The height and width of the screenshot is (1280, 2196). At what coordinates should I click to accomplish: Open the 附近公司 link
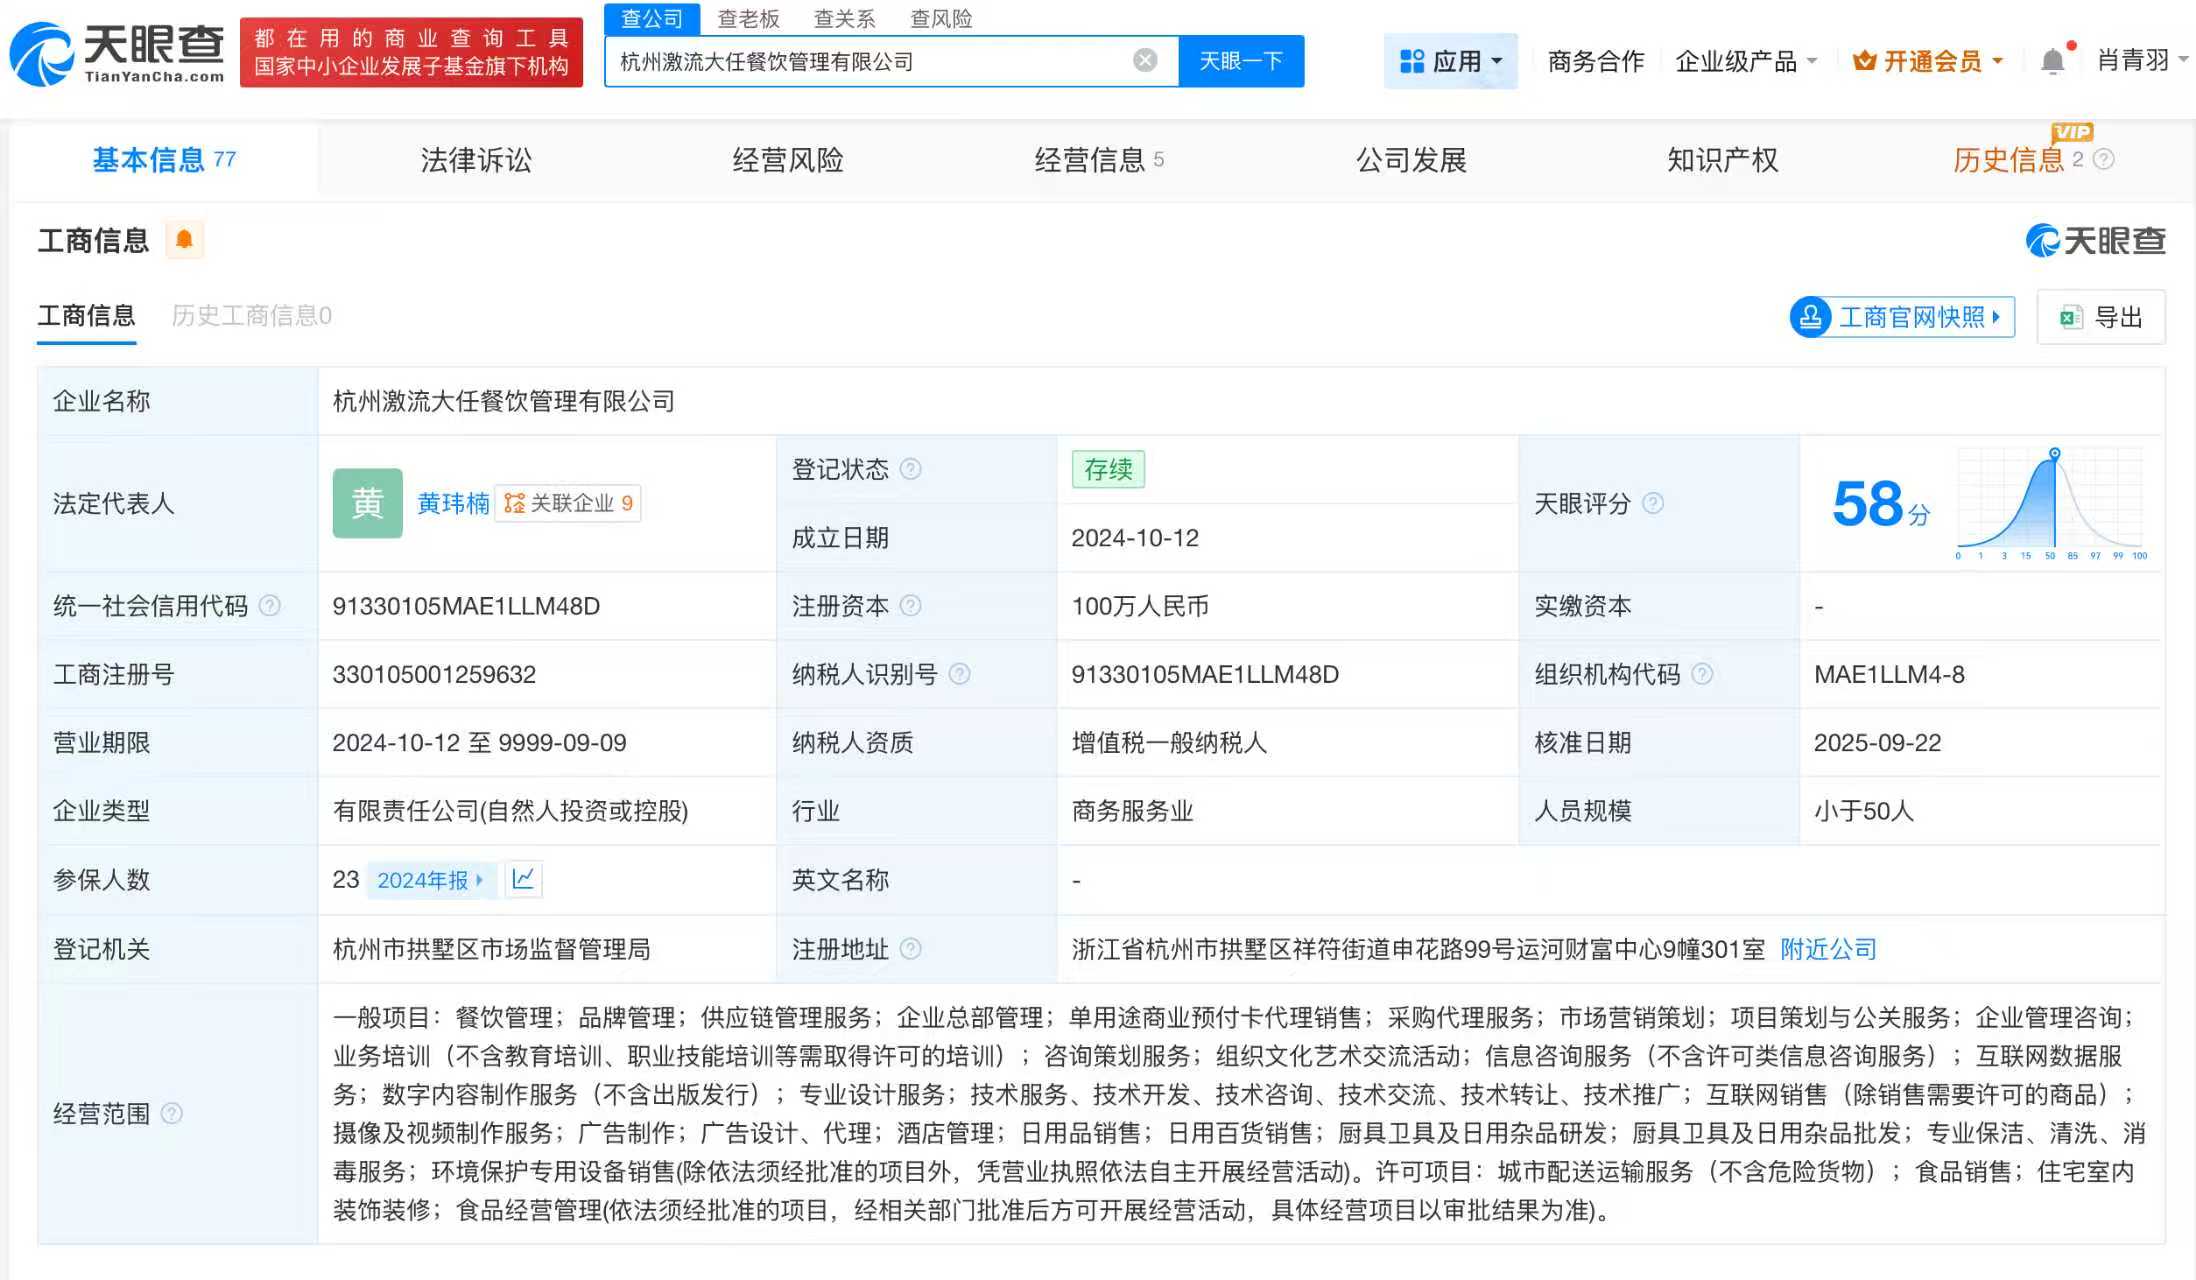click(x=1827, y=948)
